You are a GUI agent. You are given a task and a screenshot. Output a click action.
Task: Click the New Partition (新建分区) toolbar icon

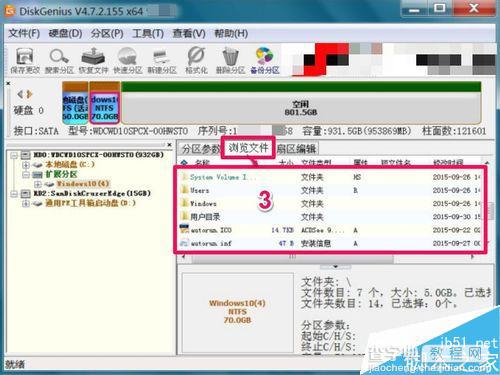[x=162, y=61]
